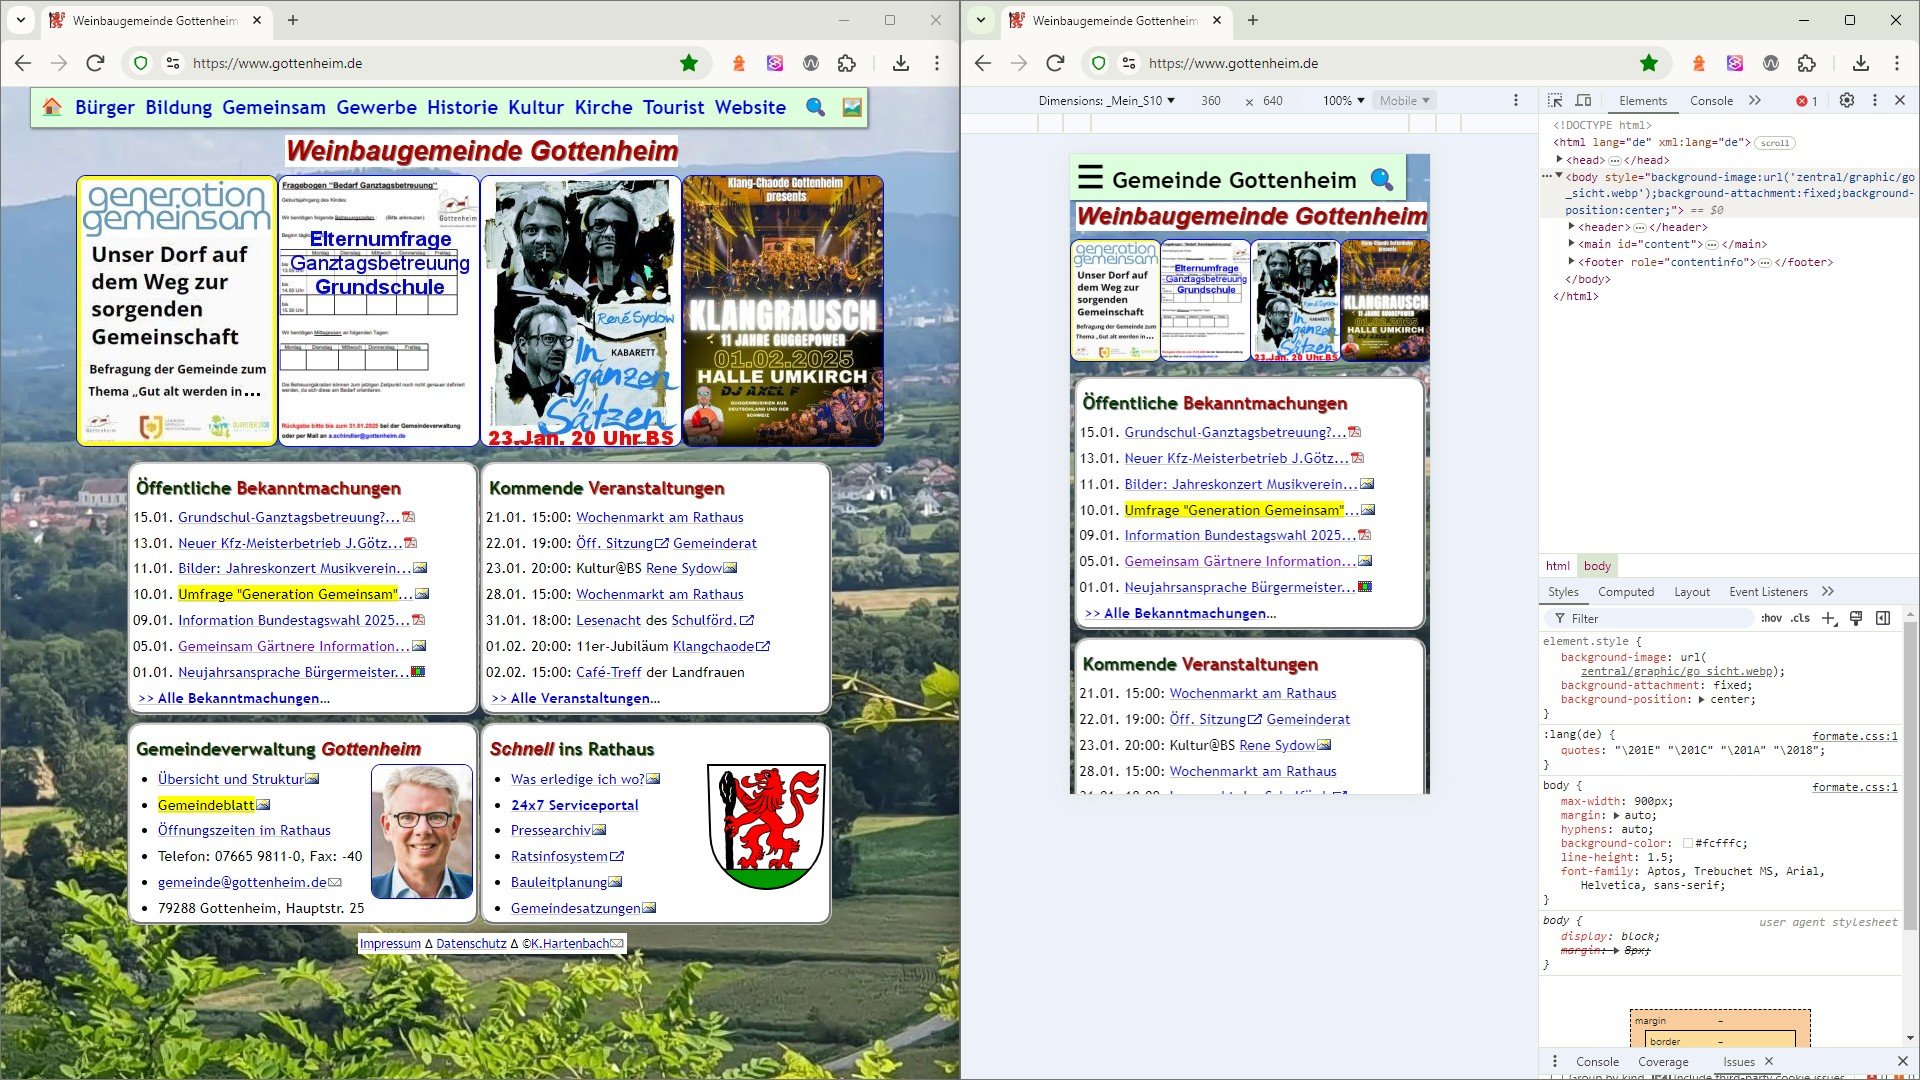Switch to the Console tab in DevTools

tap(1711, 100)
